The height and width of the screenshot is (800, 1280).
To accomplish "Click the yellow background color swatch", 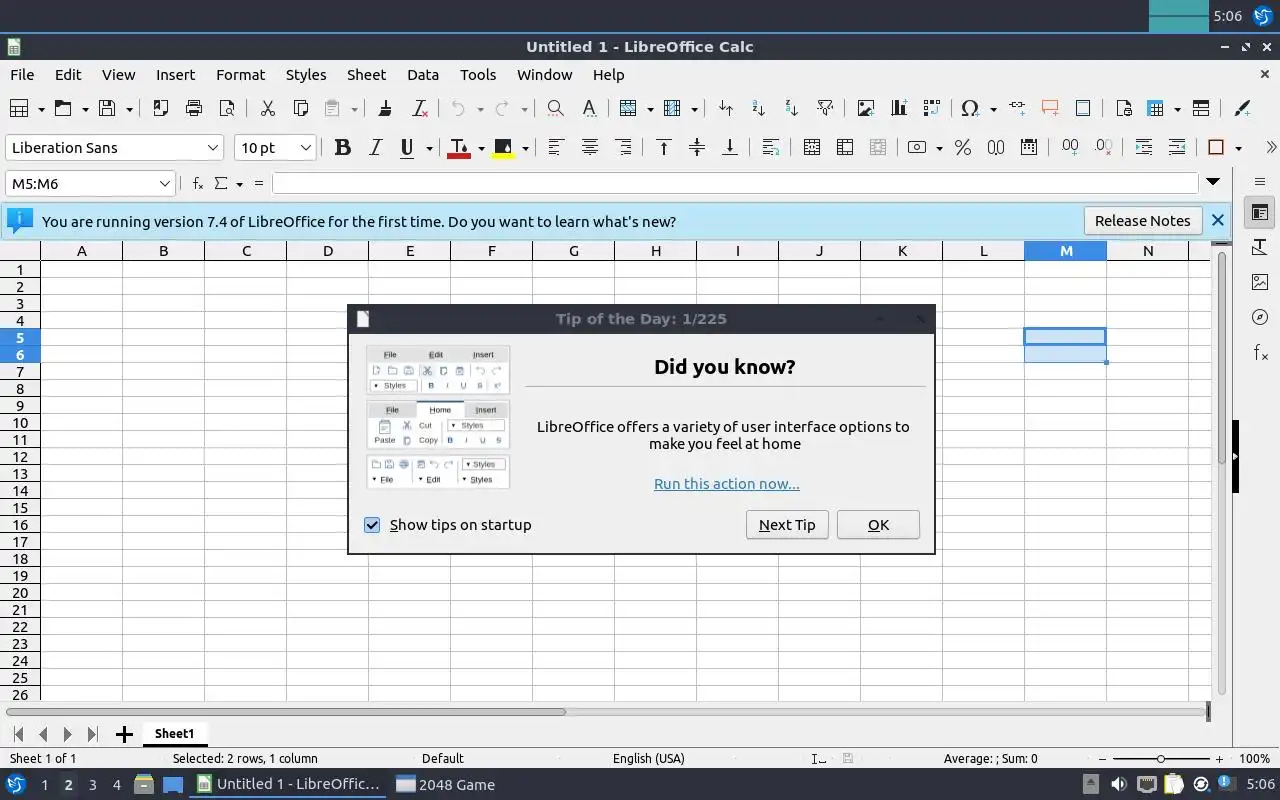I will 503,148.
